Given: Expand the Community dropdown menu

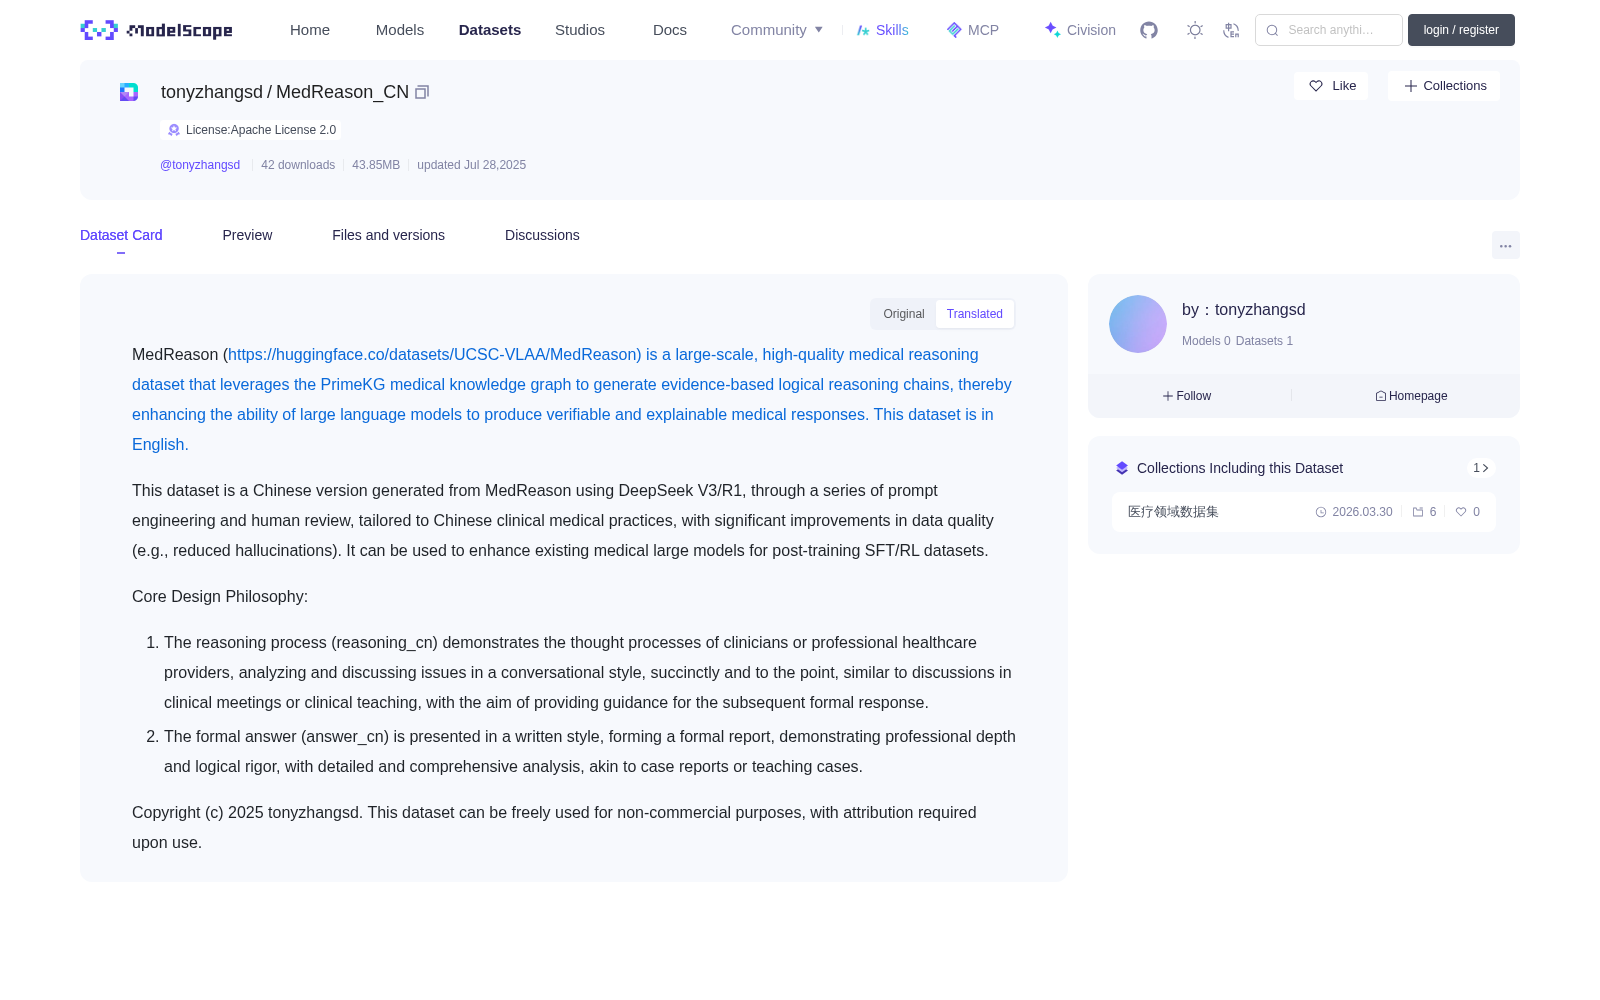Looking at the screenshot, I should point(777,30).
